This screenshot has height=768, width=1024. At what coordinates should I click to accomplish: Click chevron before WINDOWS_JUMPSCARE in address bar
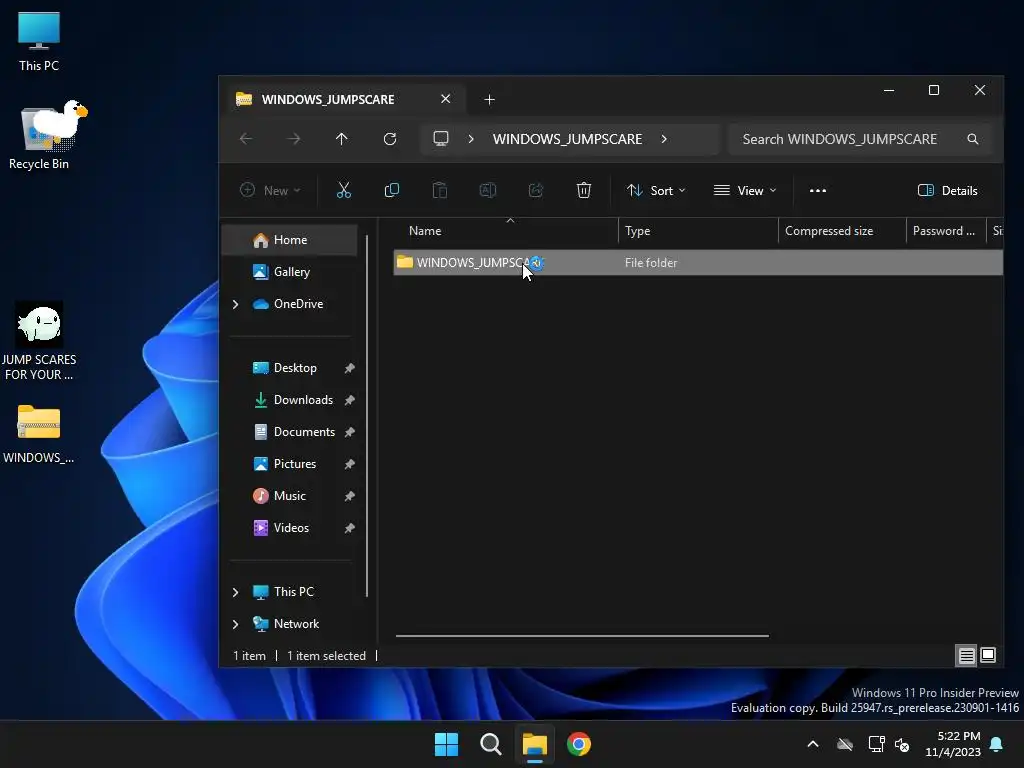[x=471, y=138]
